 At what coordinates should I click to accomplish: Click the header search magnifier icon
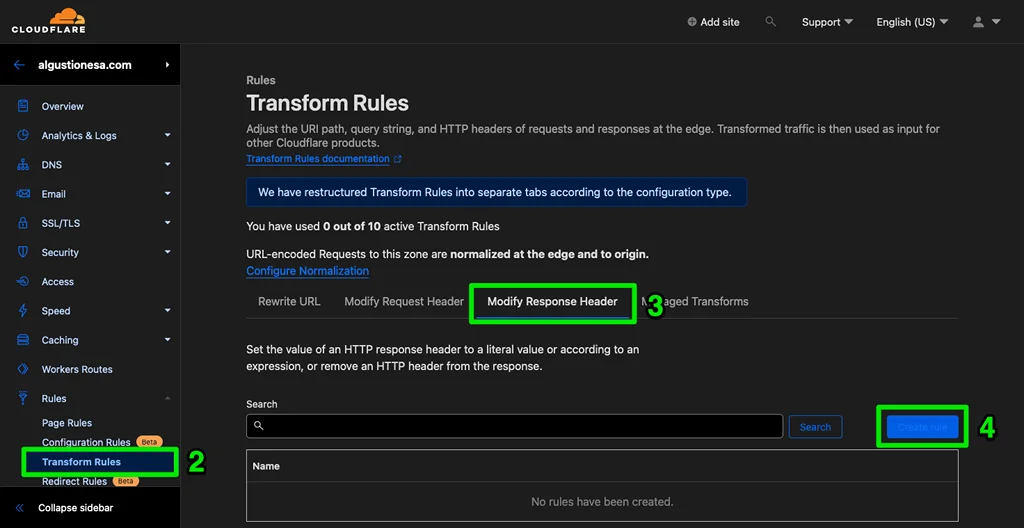tap(771, 22)
